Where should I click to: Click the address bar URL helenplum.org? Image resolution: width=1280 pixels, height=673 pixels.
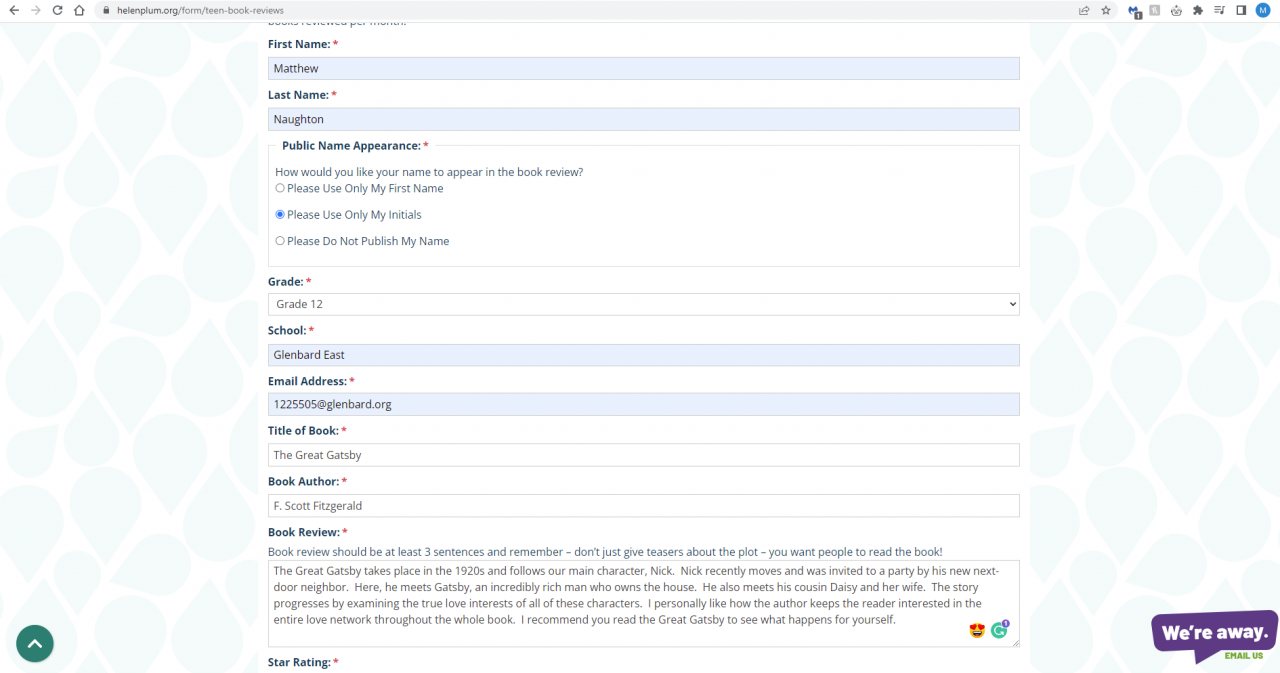point(200,10)
